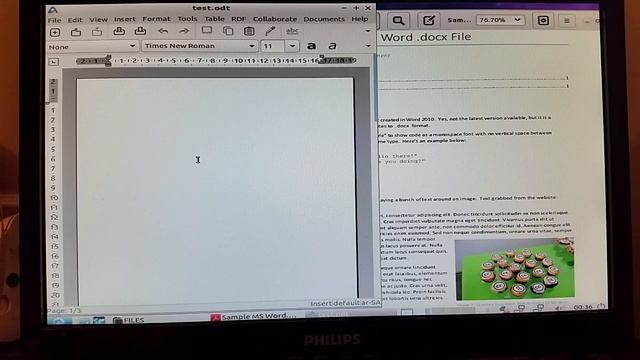Redo the last action
The height and width of the screenshot is (360, 640).
coord(184,31)
